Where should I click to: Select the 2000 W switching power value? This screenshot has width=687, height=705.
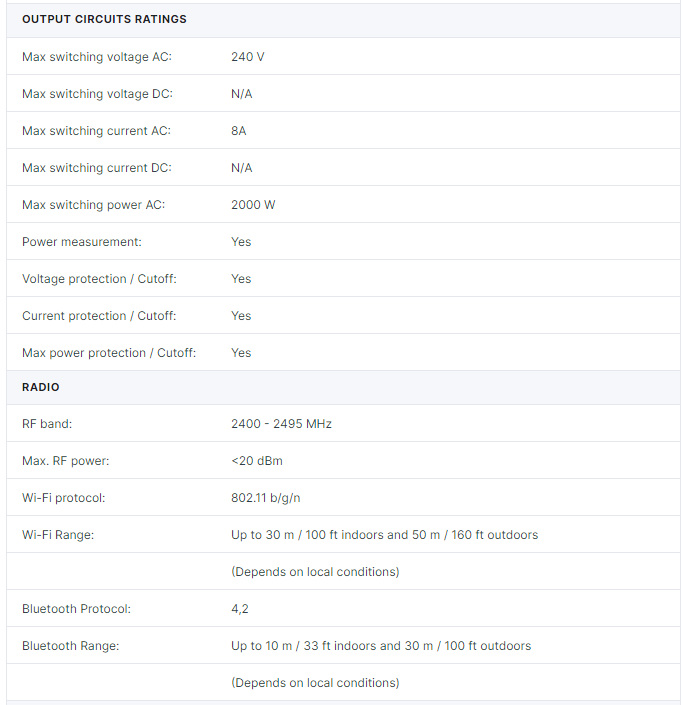coord(253,205)
